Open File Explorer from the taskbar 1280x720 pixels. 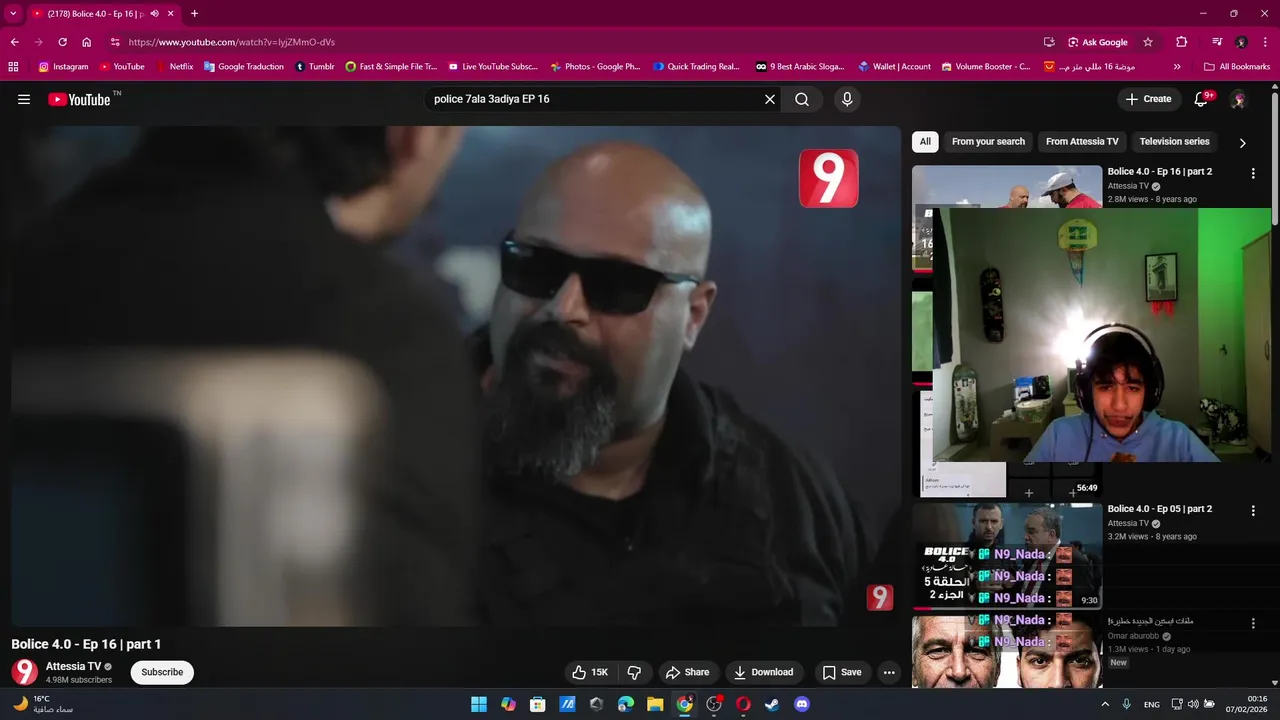(x=655, y=704)
